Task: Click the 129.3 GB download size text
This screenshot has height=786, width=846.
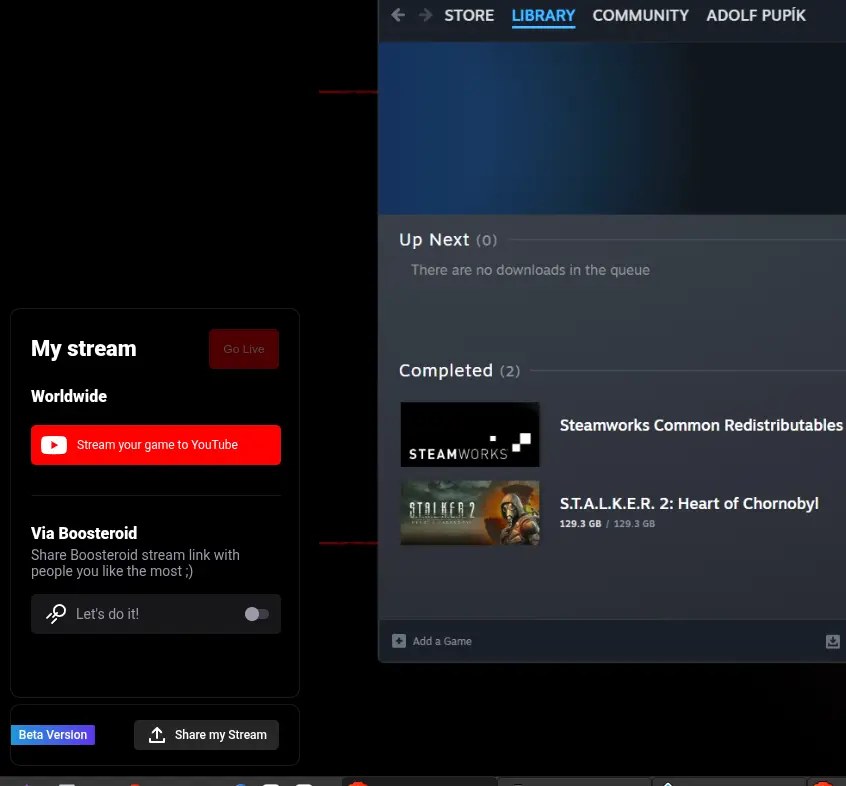Action: 580,523
